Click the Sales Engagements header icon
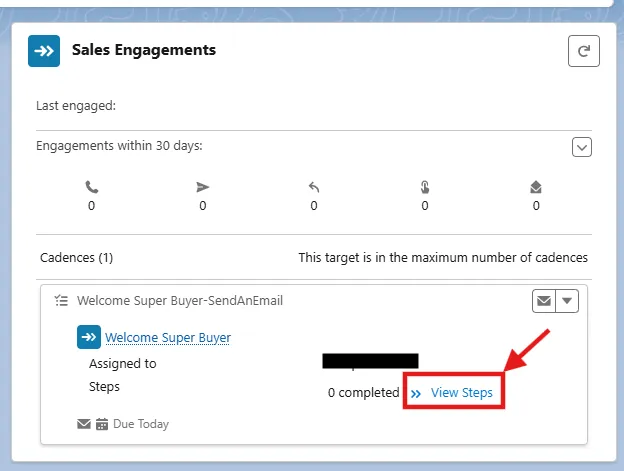Image resolution: width=624 pixels, height=471 pixels. coord(44,51)
